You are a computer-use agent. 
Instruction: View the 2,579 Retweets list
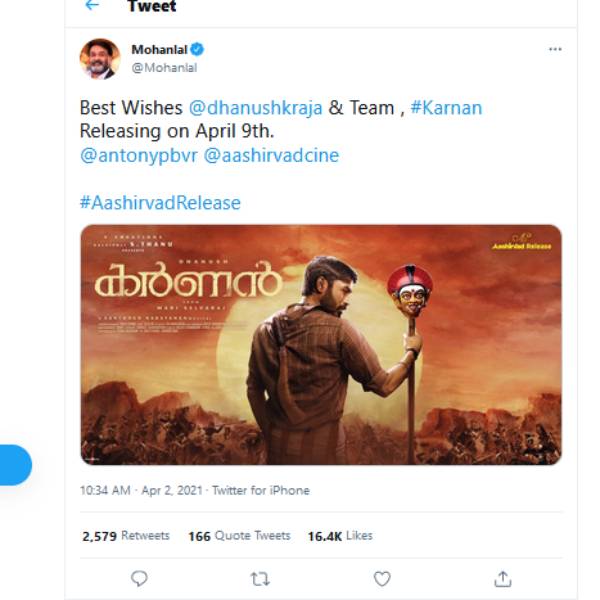(125, 536)
